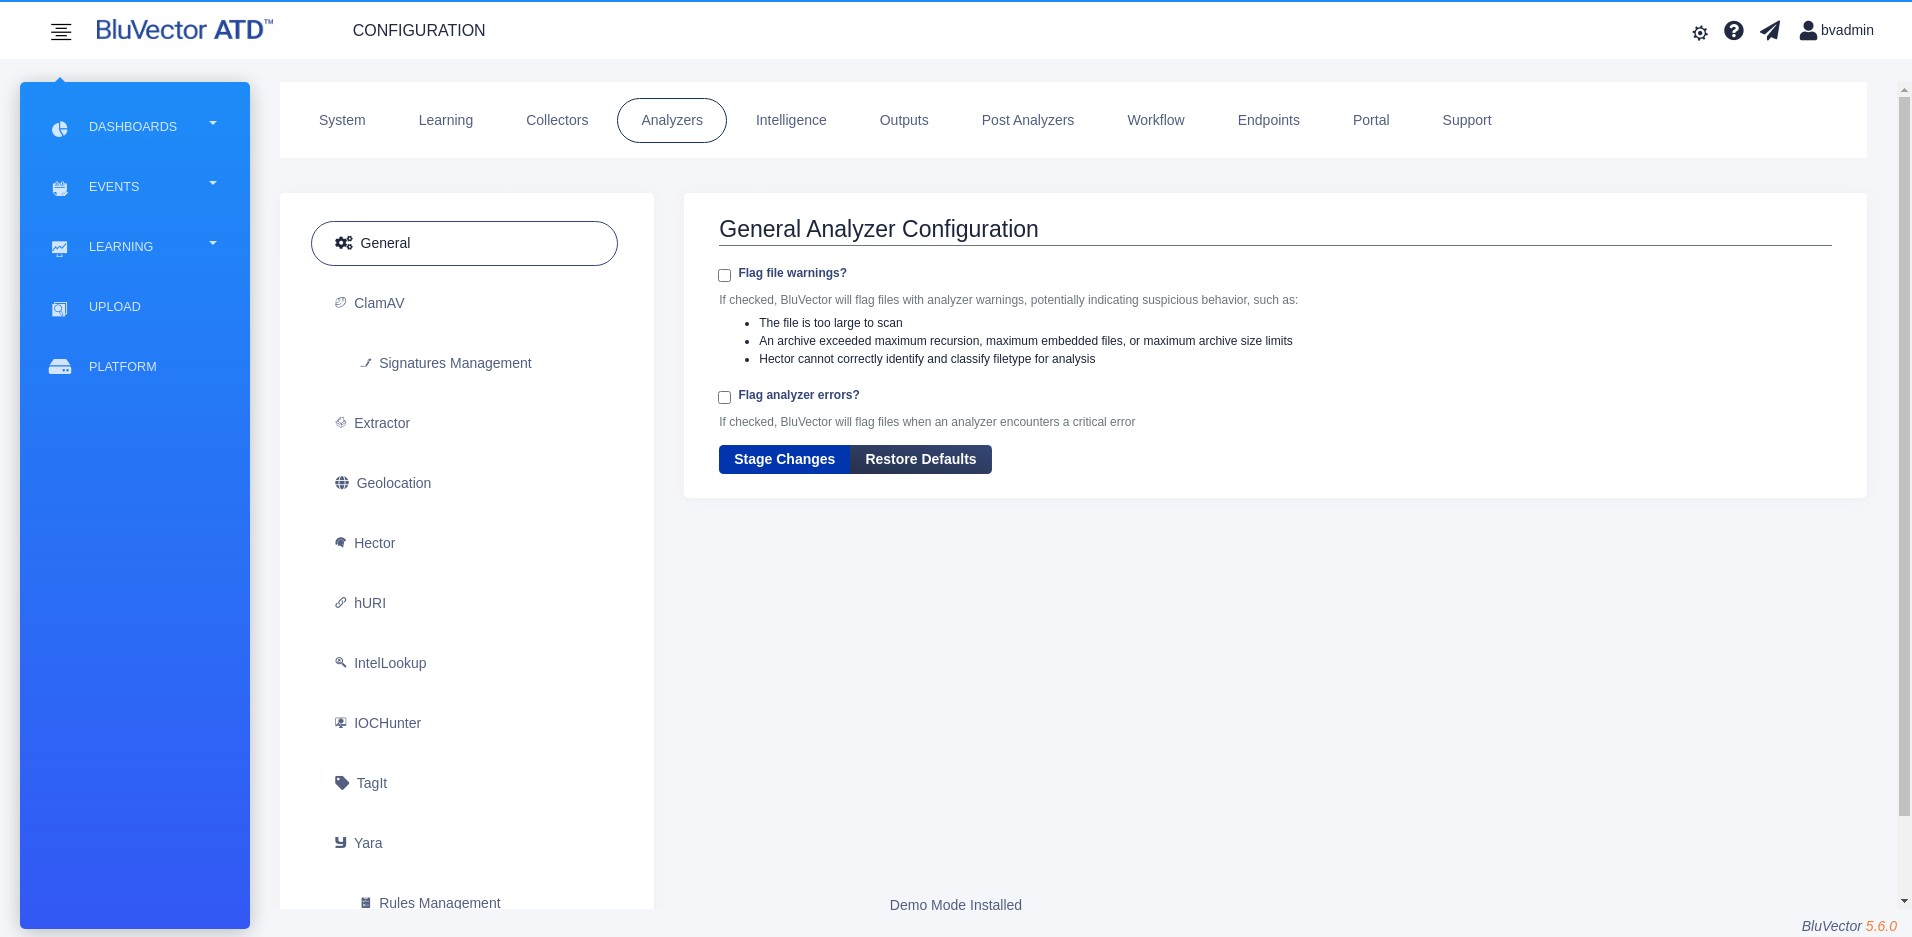Expand the Learning sidebar menu arrow
Screen dimensions: 1912x937
(x=213, y=243)
